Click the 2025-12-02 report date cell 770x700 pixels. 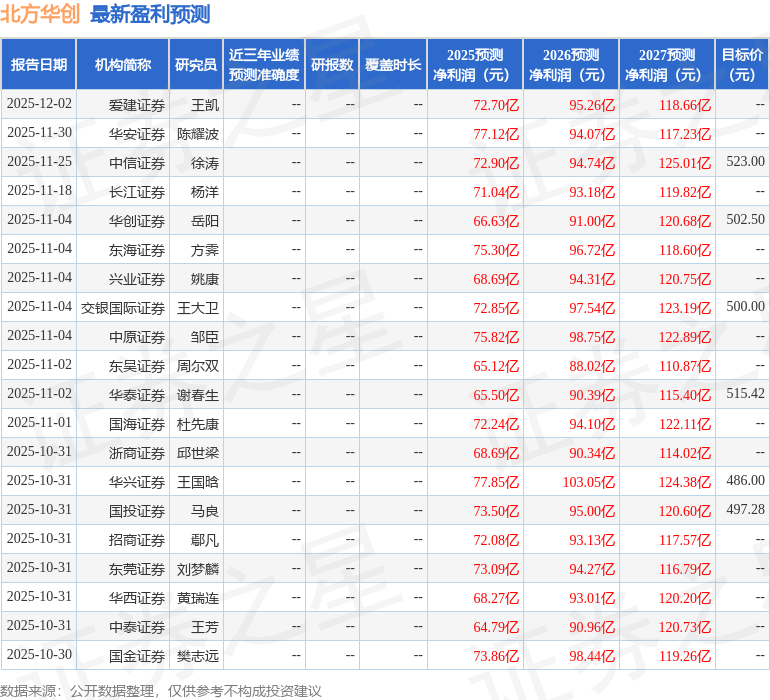40,104
